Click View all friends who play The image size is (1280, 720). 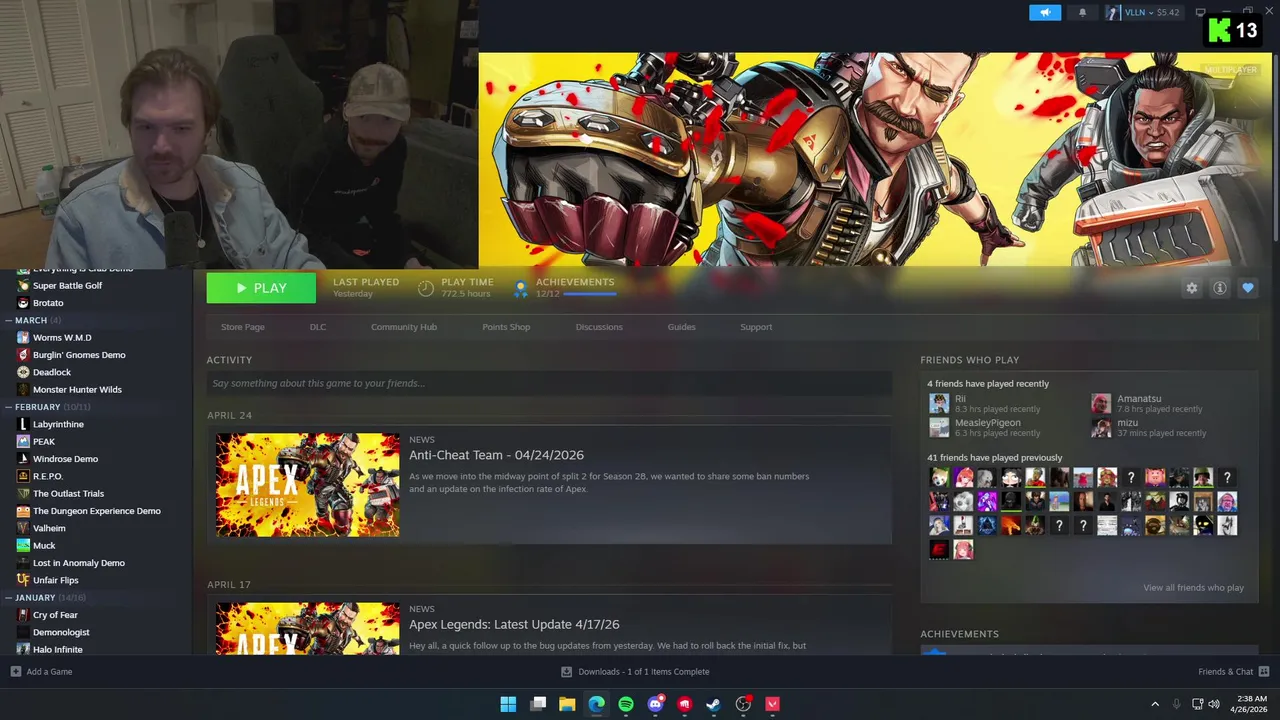point(1193,588)
